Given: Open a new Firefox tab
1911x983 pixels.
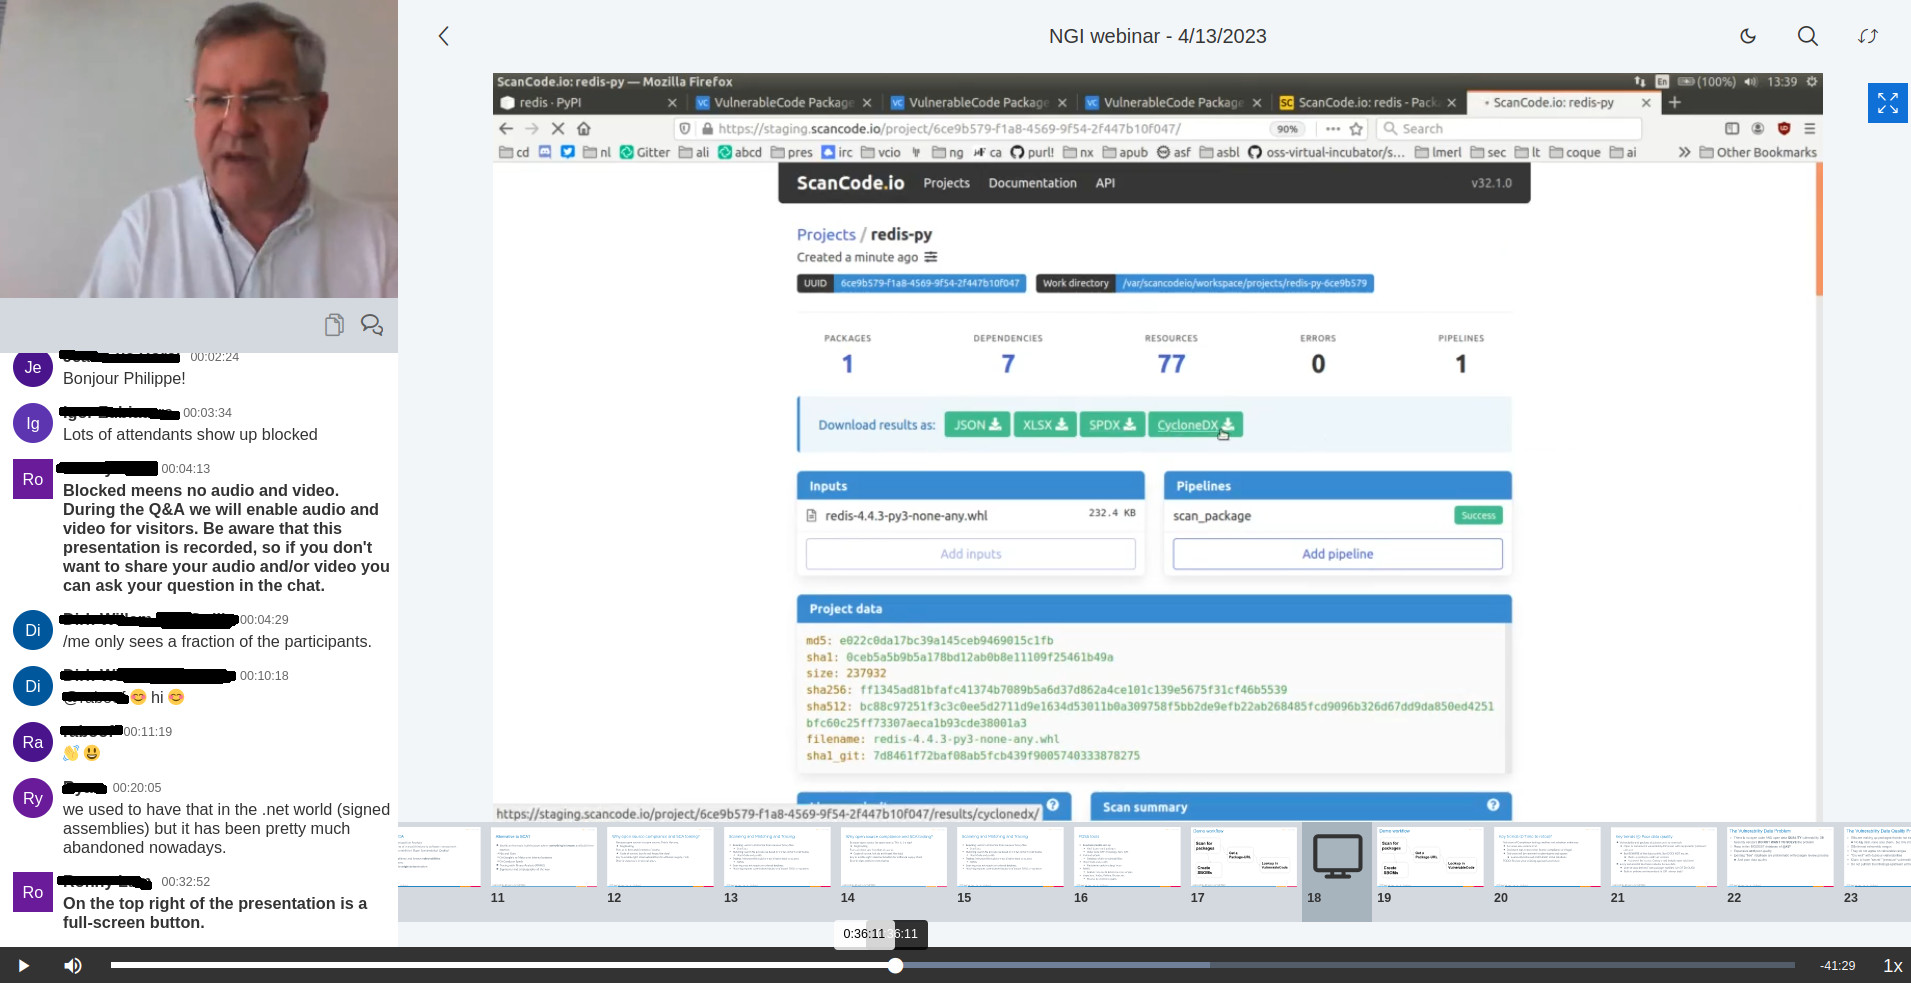Looking at the screenshot, I should (1675, 102).
